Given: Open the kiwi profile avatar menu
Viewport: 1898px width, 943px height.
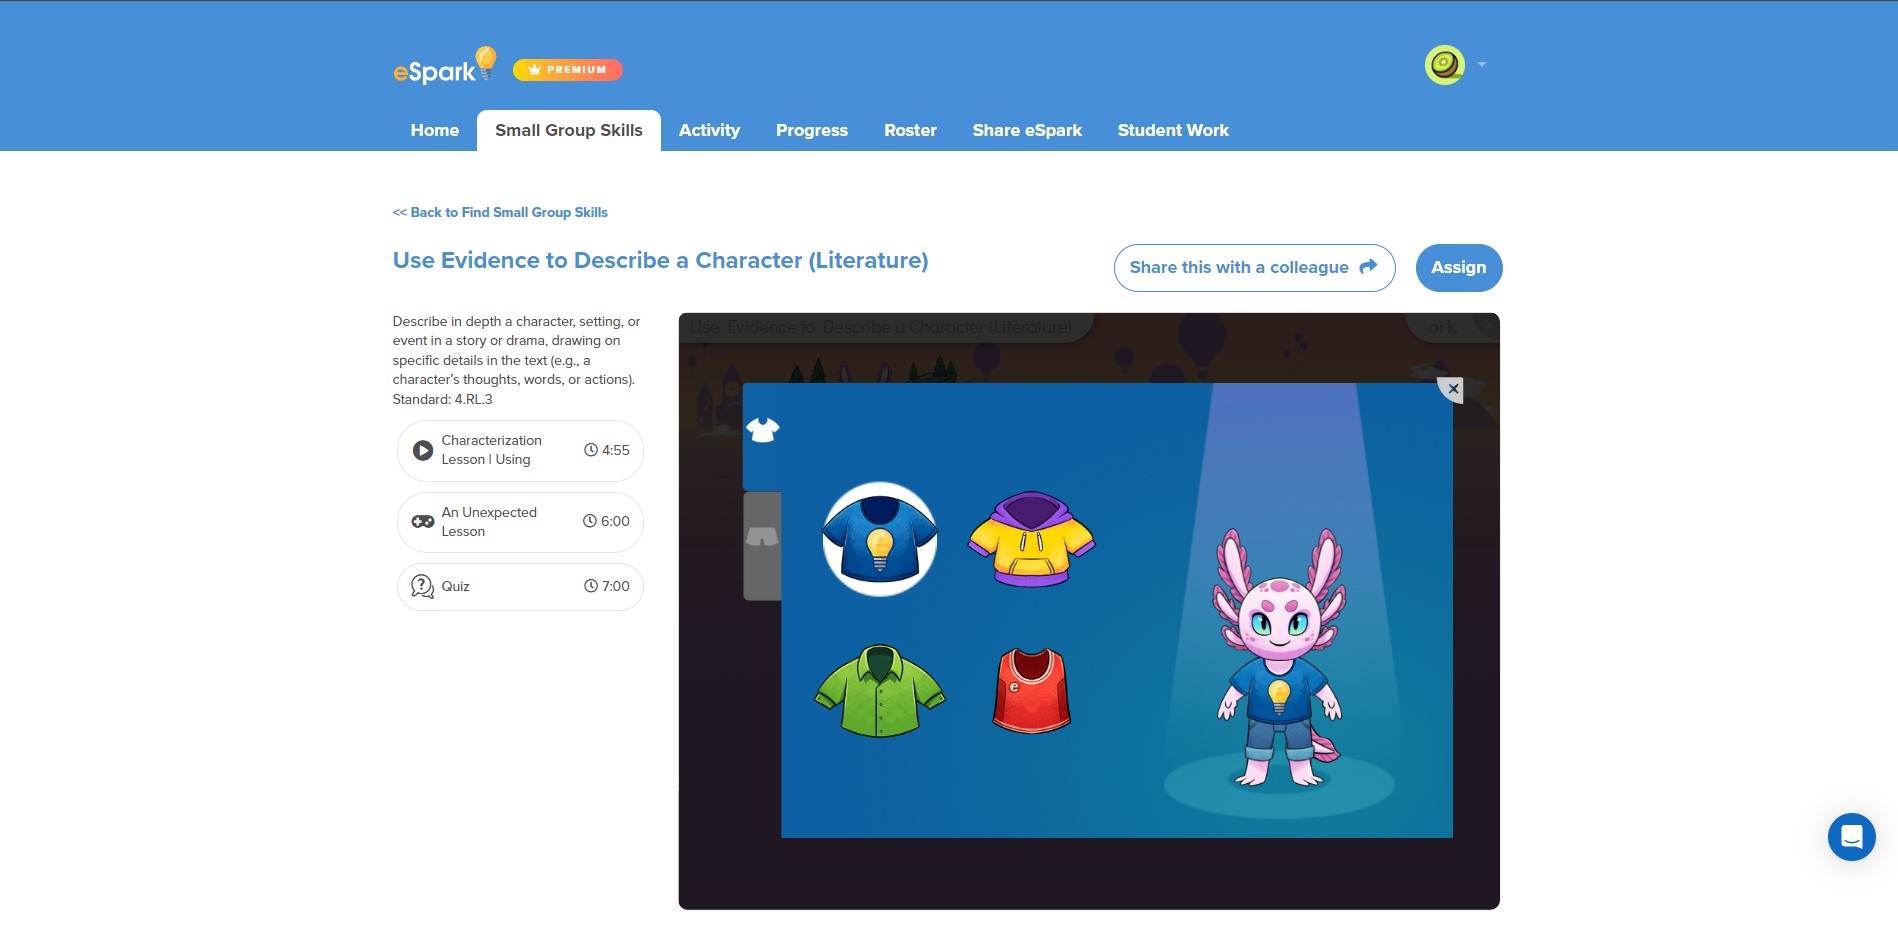Looking at the screenshot, I should (1445, 65).
